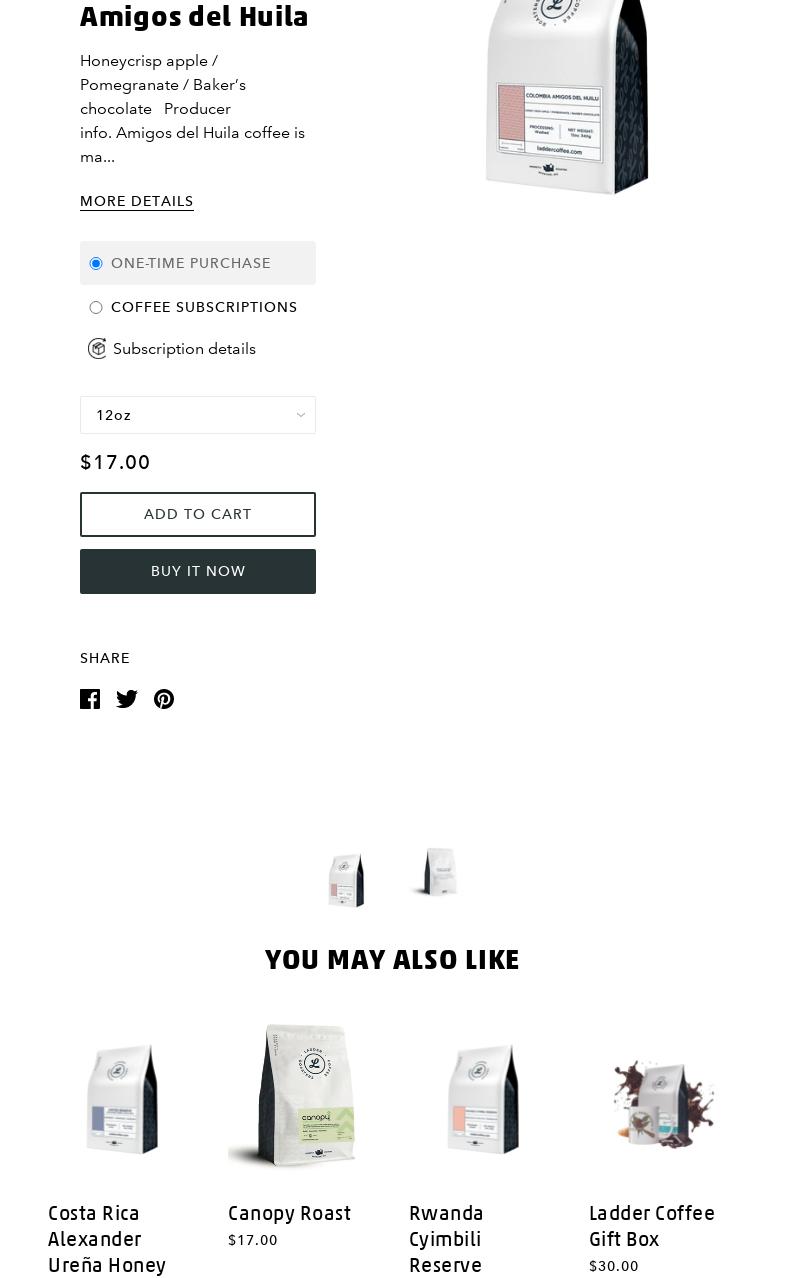The width and height of the screenshot is (785, 1278).
Task: View the first front-facing bag thumbnail
Action: click(346, 880)
